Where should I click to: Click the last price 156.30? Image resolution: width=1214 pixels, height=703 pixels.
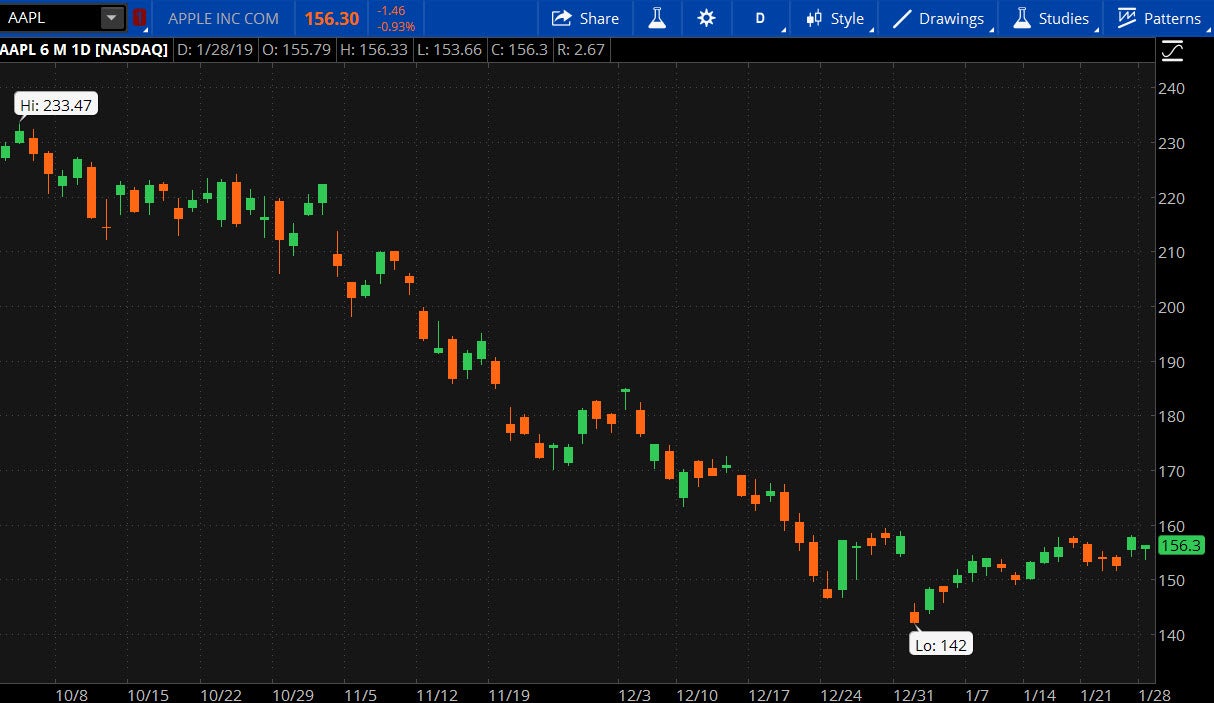coord(331,18)
